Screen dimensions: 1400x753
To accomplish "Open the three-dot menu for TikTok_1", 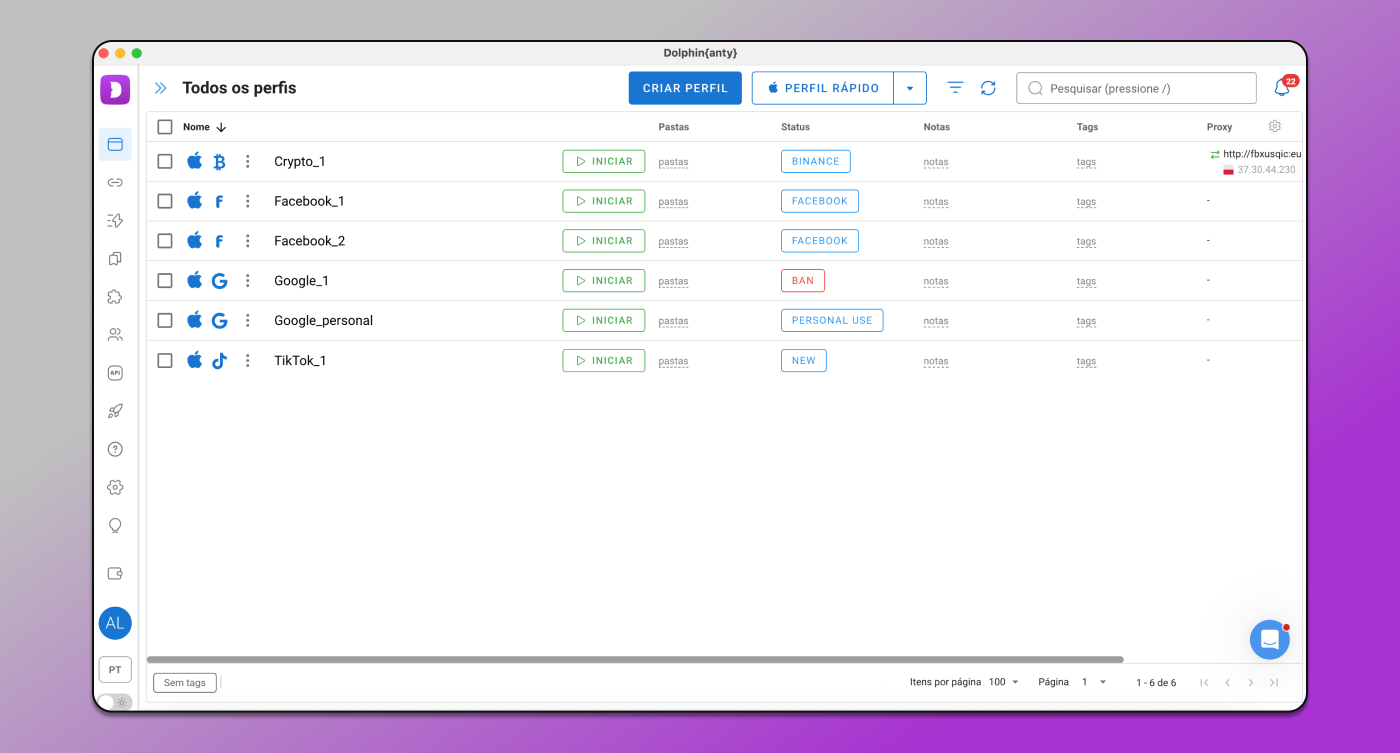I will (x=248, y=361).
